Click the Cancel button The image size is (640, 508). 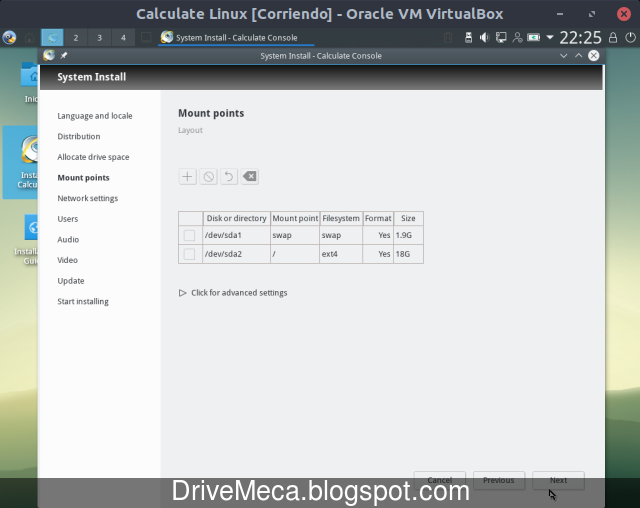click(440, 480)
